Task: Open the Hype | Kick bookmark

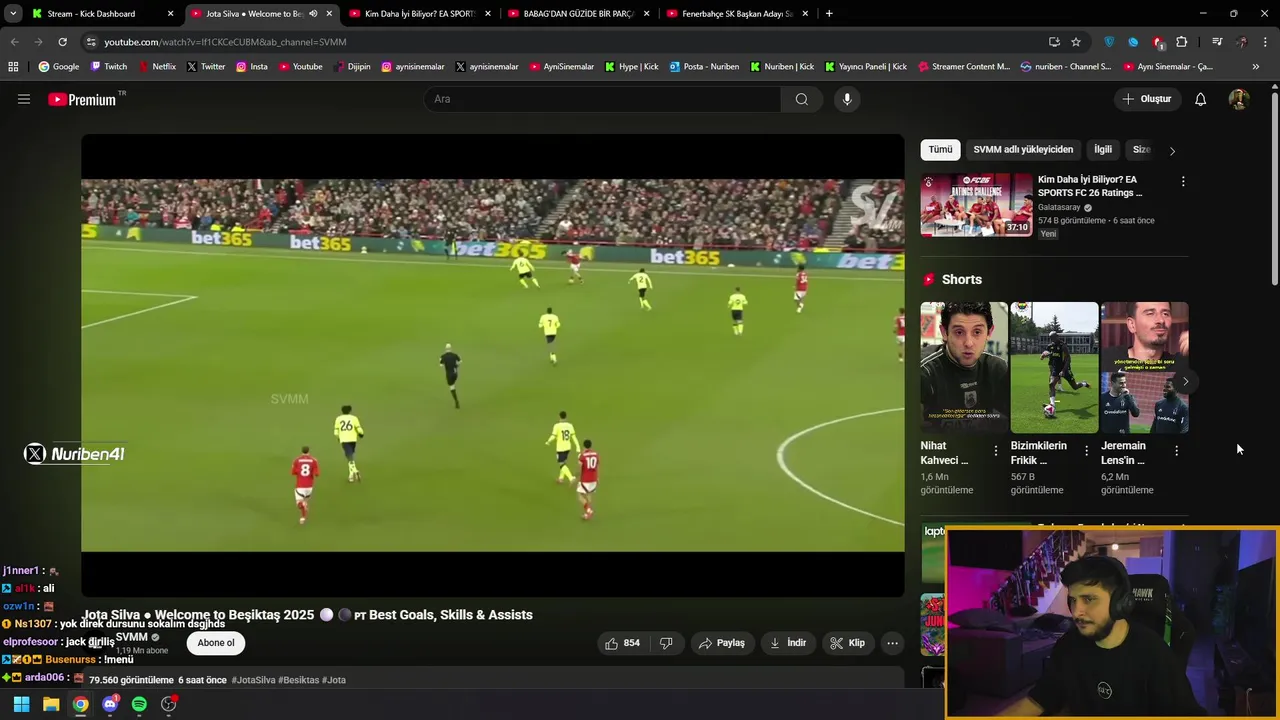Action: coord(631,67)
